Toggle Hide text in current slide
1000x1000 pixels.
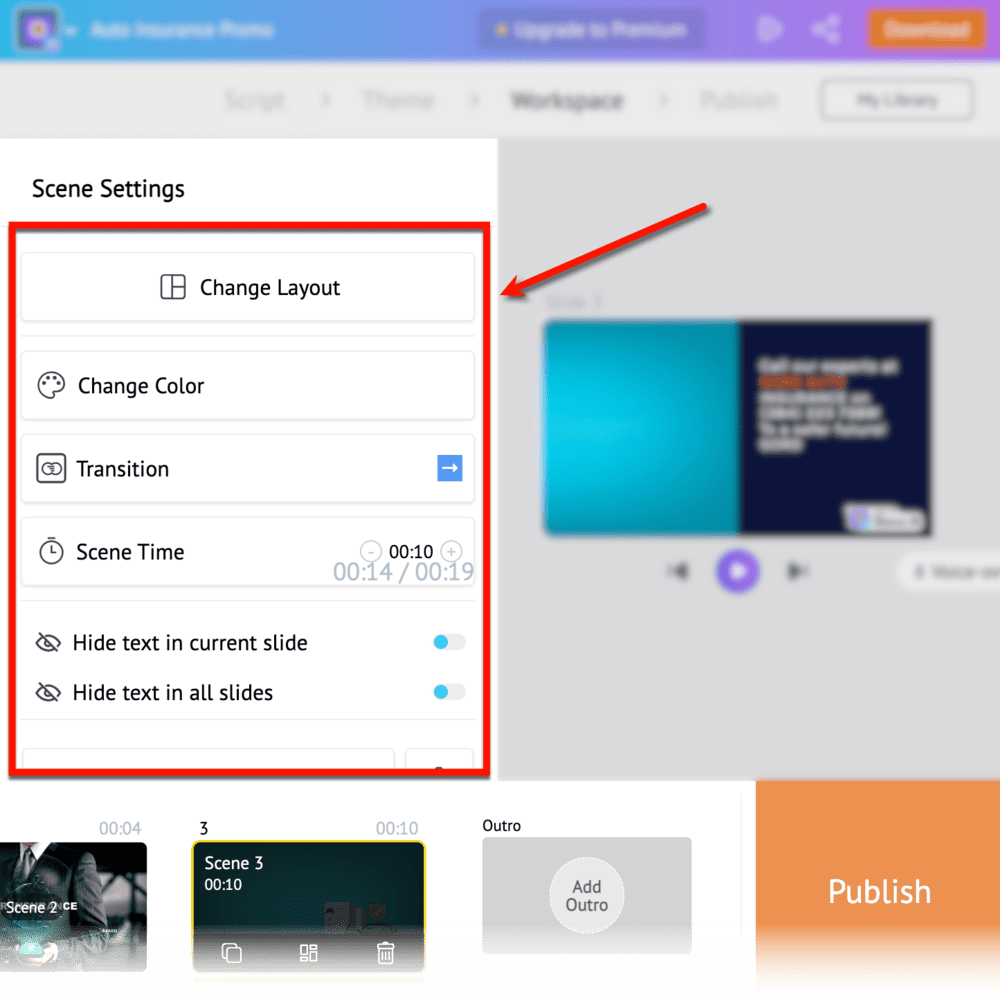[448, 642]
